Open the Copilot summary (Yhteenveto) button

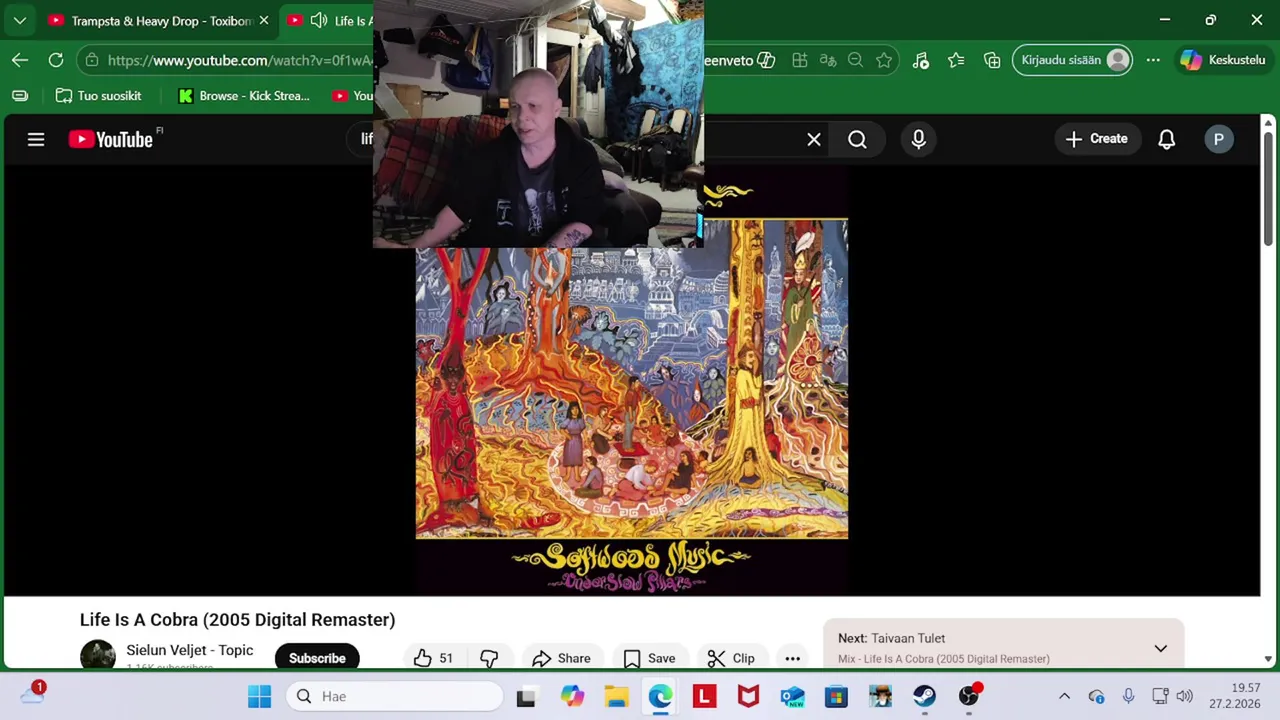(740, 60)
